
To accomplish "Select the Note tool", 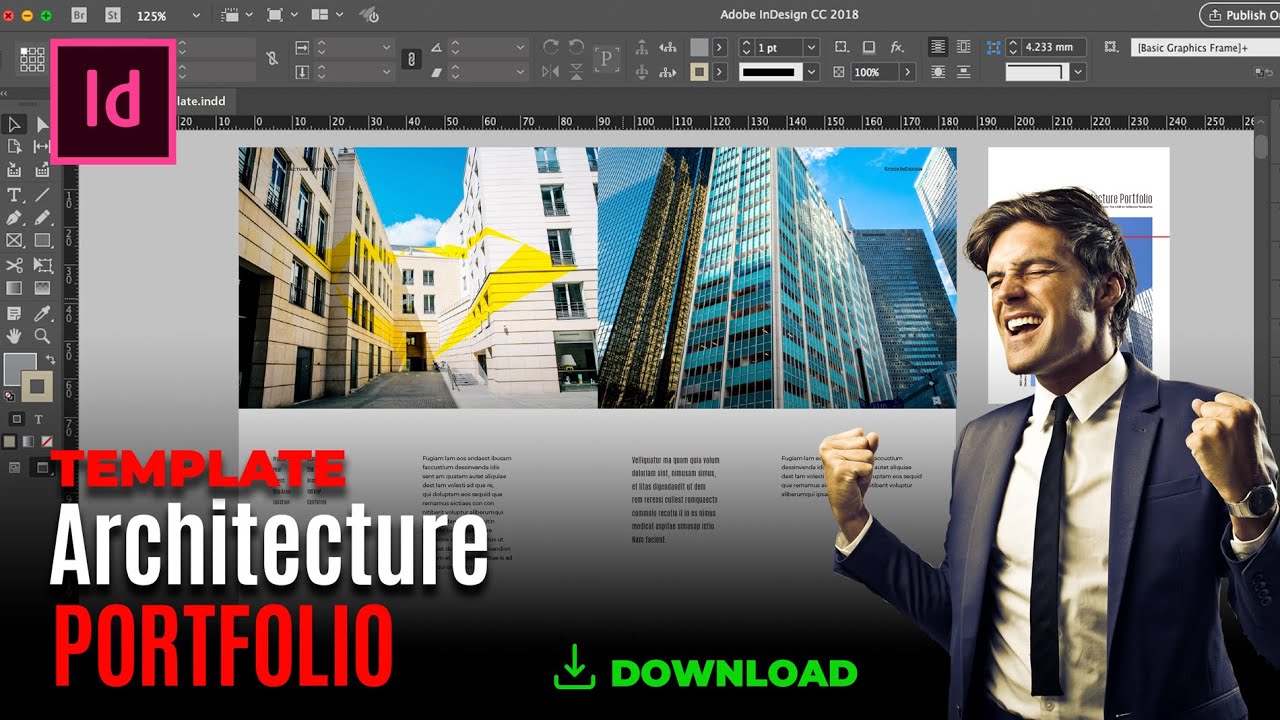I will 14,314.
